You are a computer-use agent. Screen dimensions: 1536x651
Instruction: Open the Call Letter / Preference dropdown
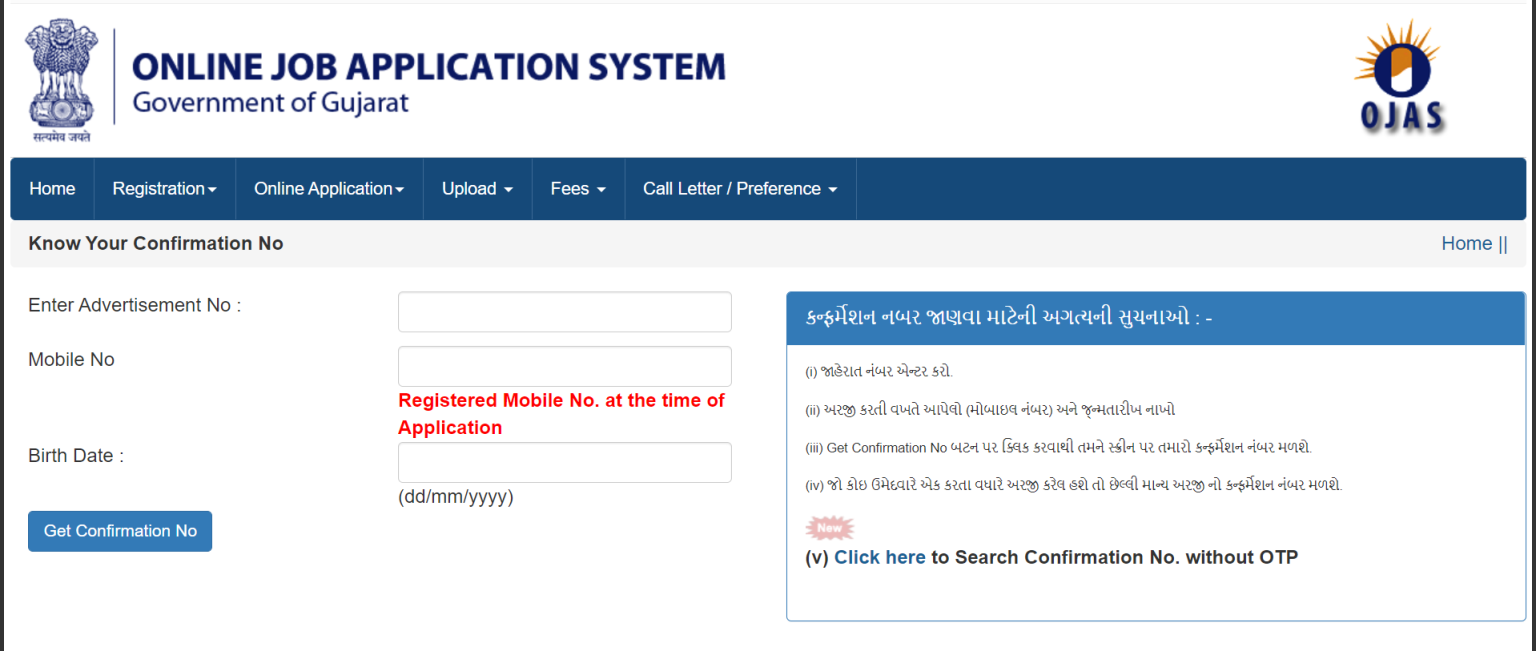[740, 188]
